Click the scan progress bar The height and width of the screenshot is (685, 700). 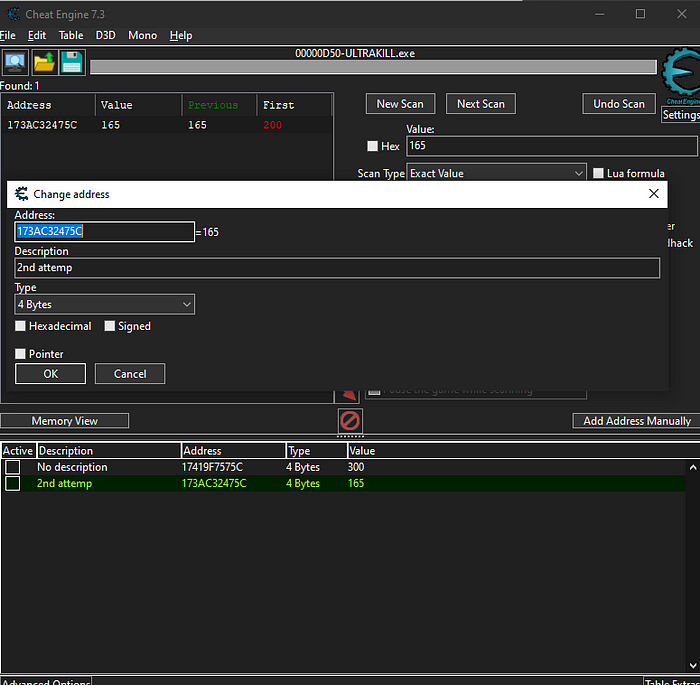(x=373, y=67)
